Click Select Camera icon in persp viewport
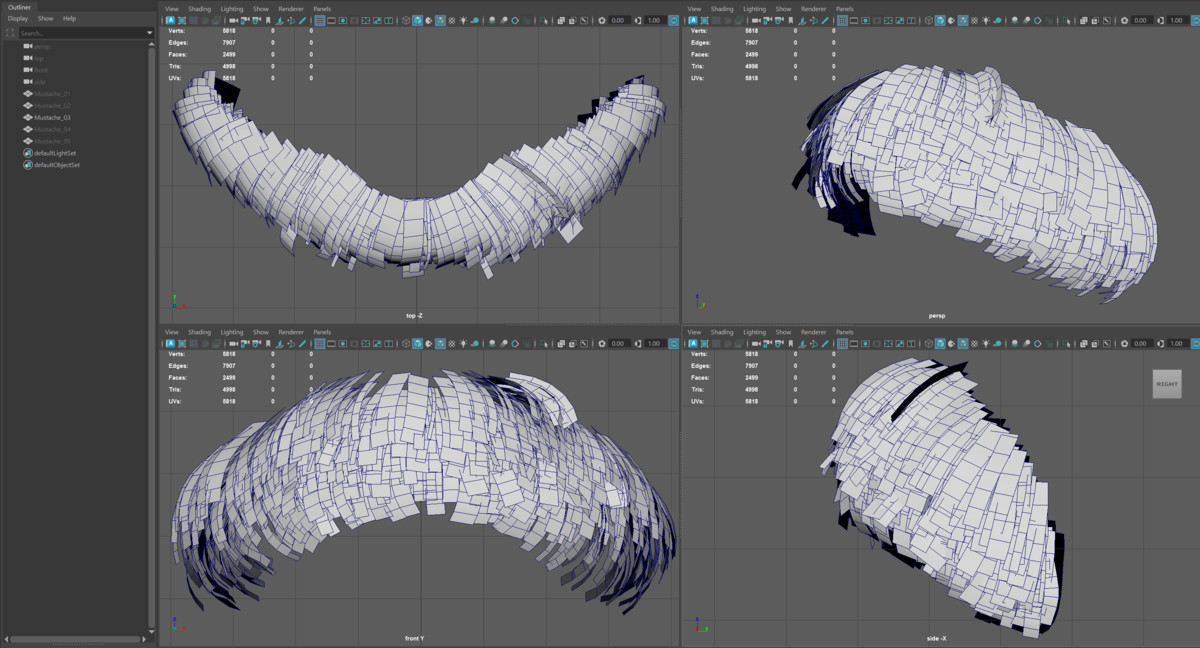This screenshot has width=1200, height=648. tap(756, 20)
